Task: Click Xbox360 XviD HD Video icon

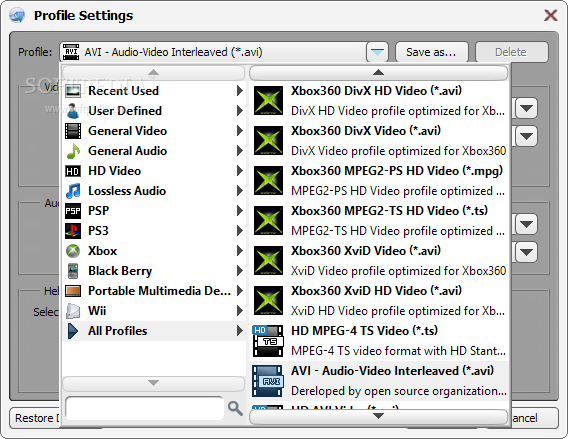Action: 268,301
